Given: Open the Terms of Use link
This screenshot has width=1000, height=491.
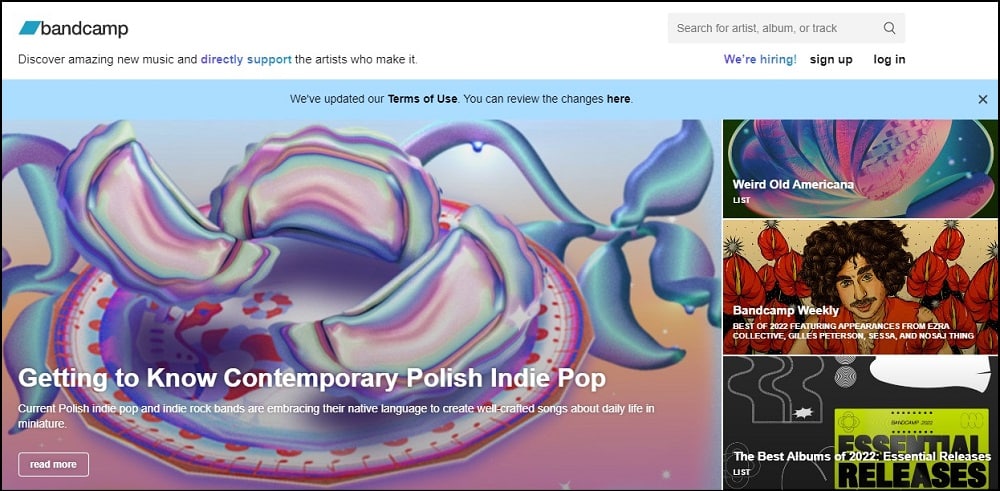Looking at the screenshot, I should (422, 99).
